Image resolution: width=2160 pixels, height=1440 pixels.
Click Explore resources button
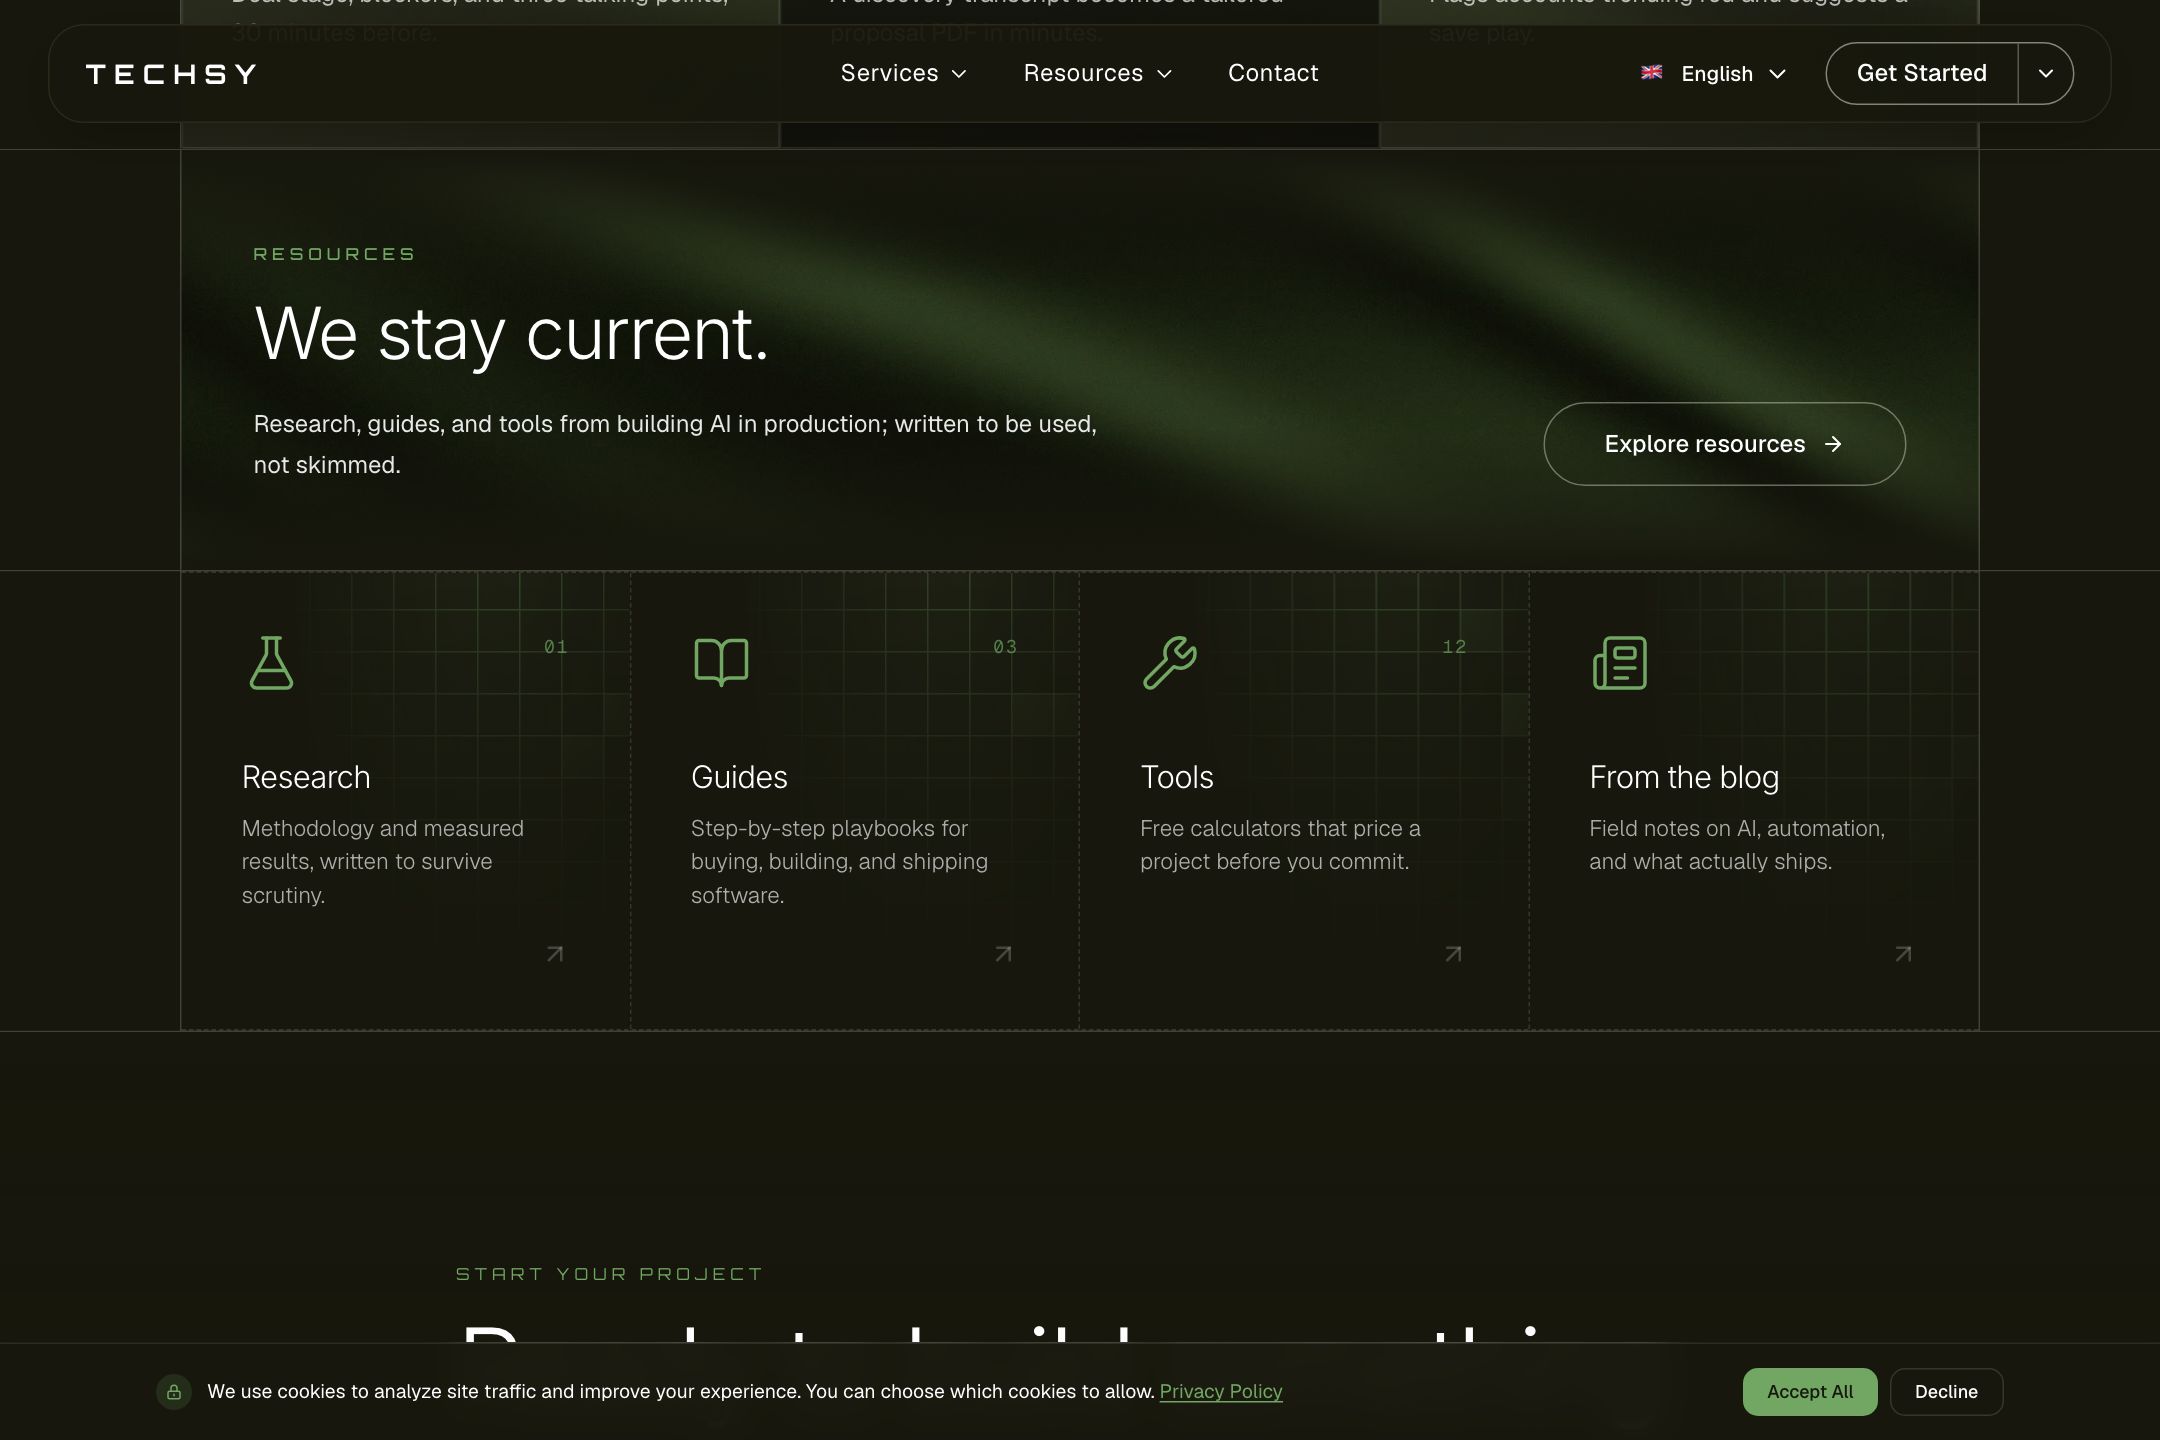[1724, 444]
